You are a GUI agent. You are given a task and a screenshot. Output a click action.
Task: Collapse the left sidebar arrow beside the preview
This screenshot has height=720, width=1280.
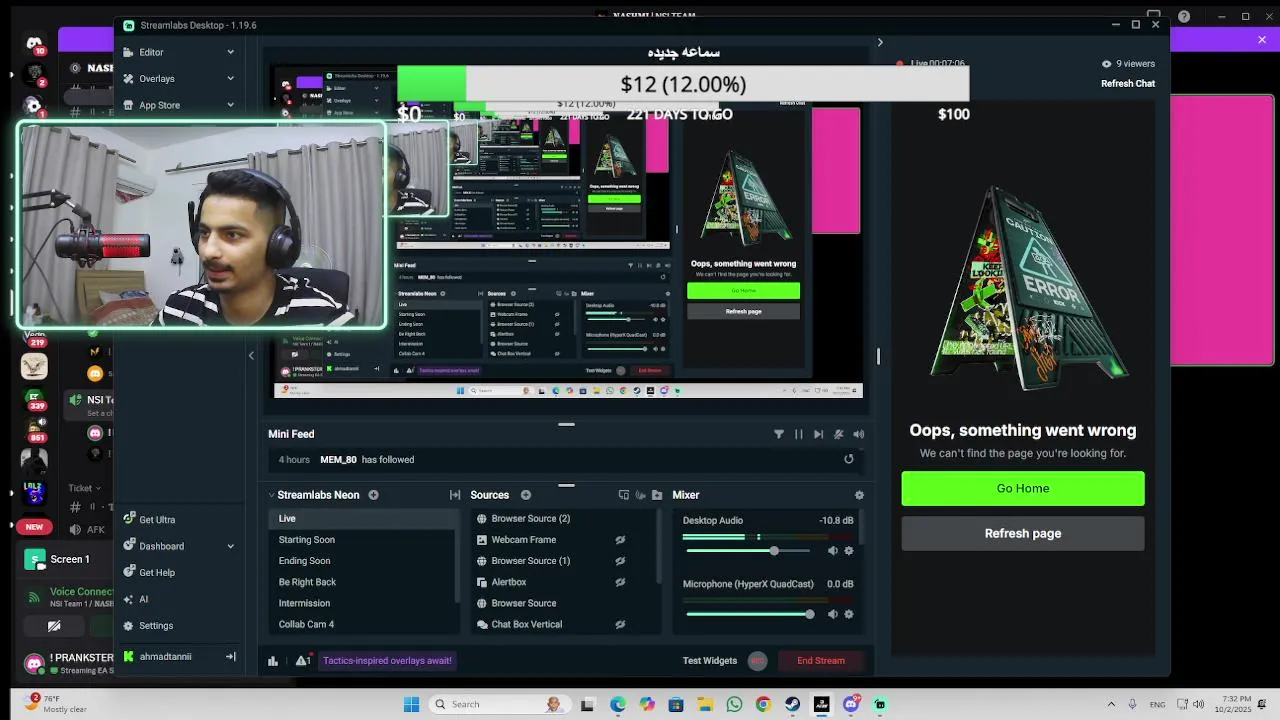coord(251,355)
